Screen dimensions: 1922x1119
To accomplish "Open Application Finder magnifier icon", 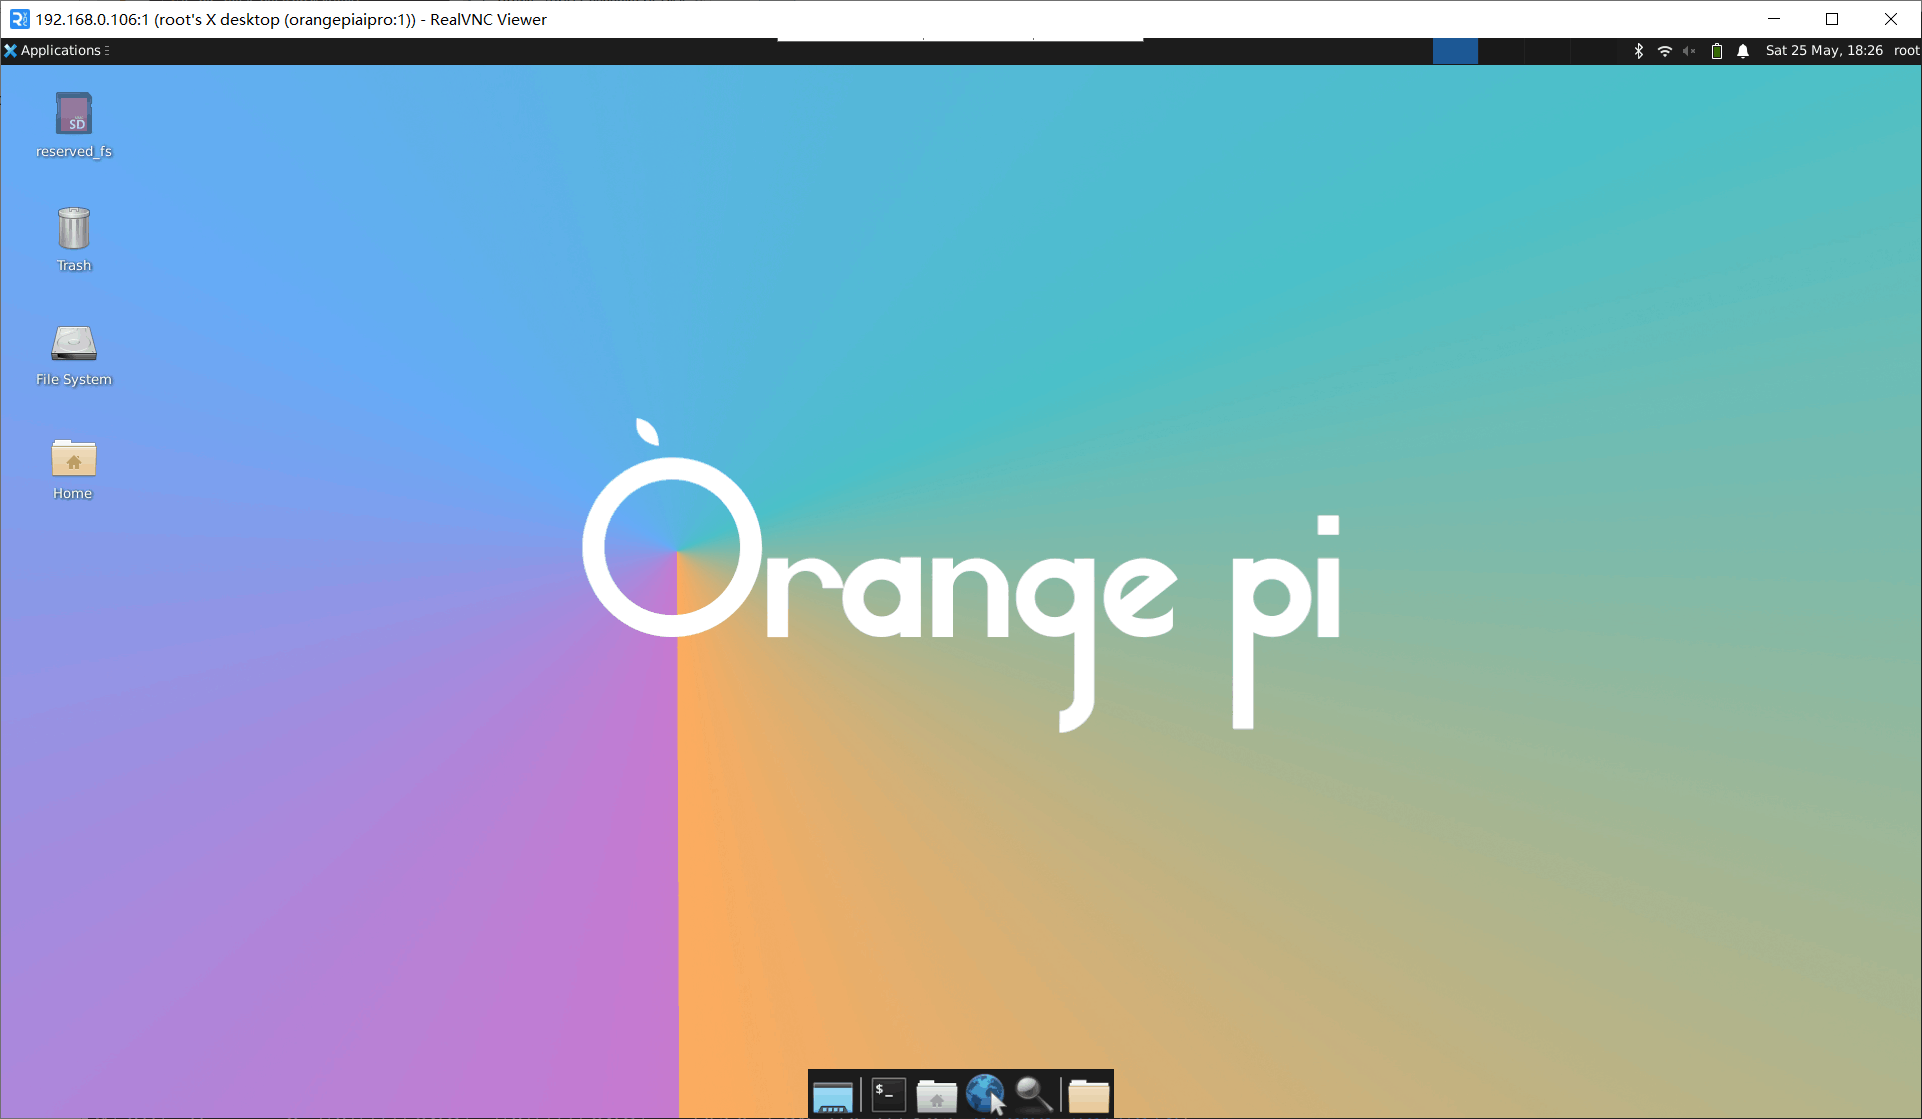I will point(1033,1095).
